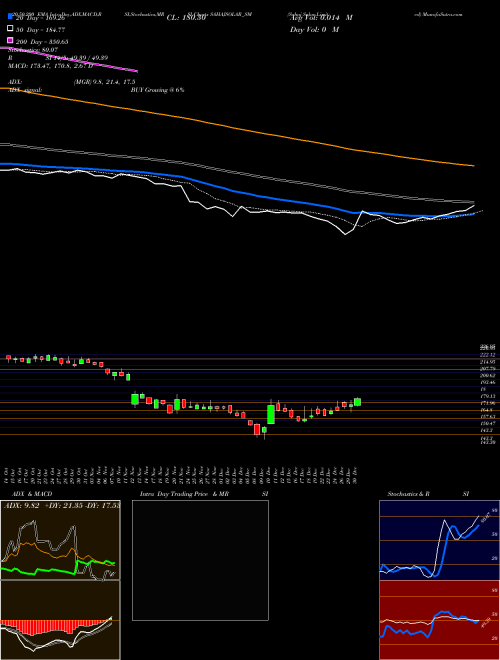Click the first date label on the x-axis
This screenshot has width=500, height=660.
coord(8,476)
